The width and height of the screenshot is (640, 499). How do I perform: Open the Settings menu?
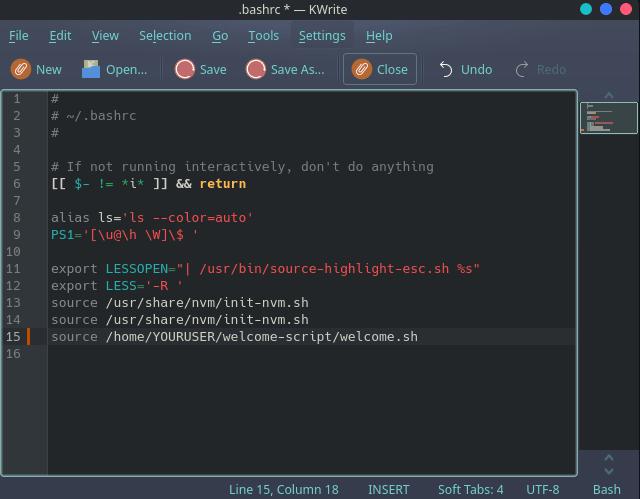pos(322,36)
